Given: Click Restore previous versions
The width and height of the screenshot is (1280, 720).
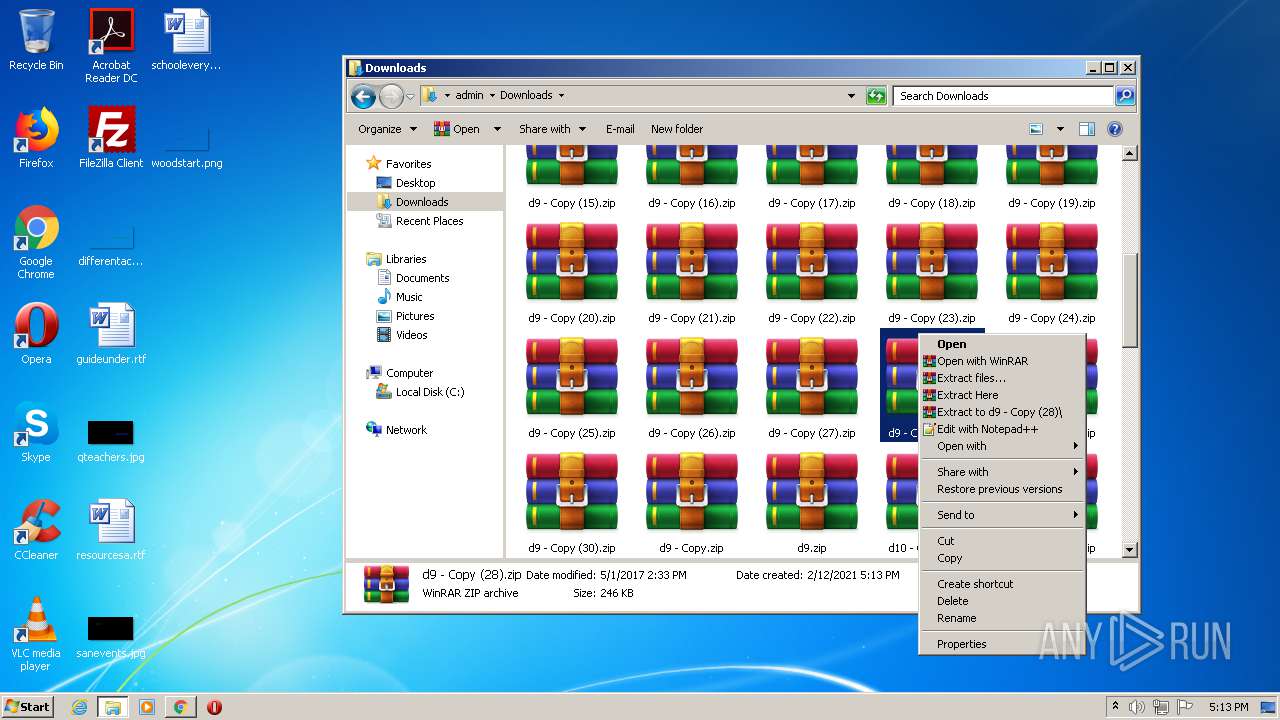Looking at the screenshot, I should point(1002,489).
